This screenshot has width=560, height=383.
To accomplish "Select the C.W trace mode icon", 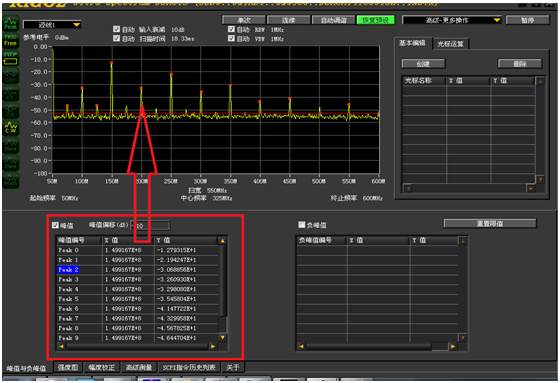I will coord(10,128).
